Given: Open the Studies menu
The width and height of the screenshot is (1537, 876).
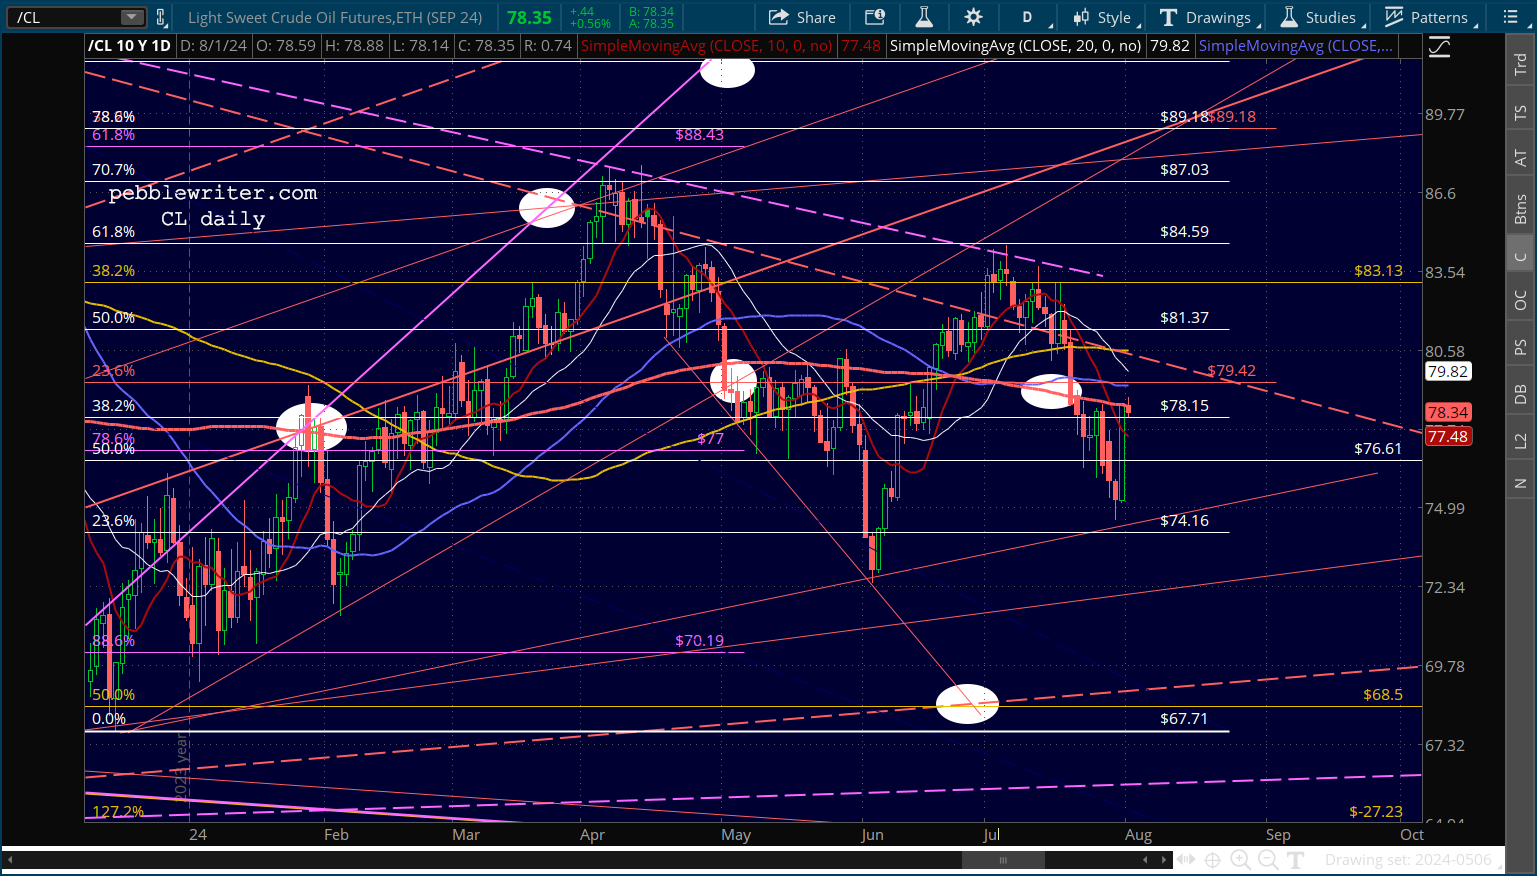Looking at the screenshot, I should [x=1320, y=17].
